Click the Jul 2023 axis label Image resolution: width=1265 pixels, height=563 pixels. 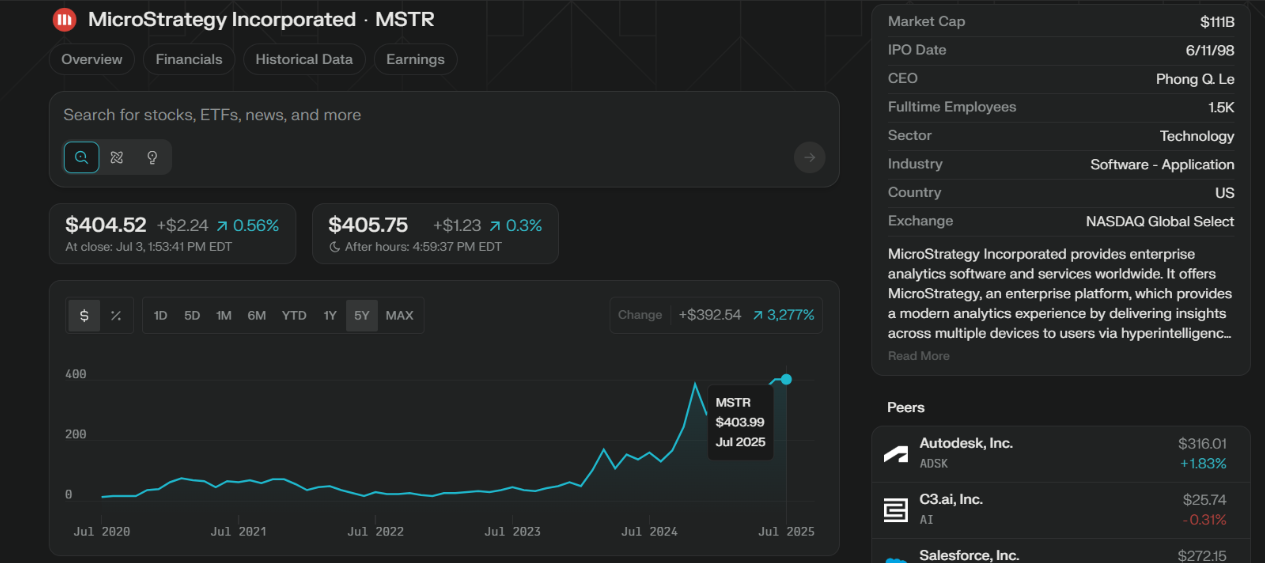pyautogui.click(x=512, y=531)
